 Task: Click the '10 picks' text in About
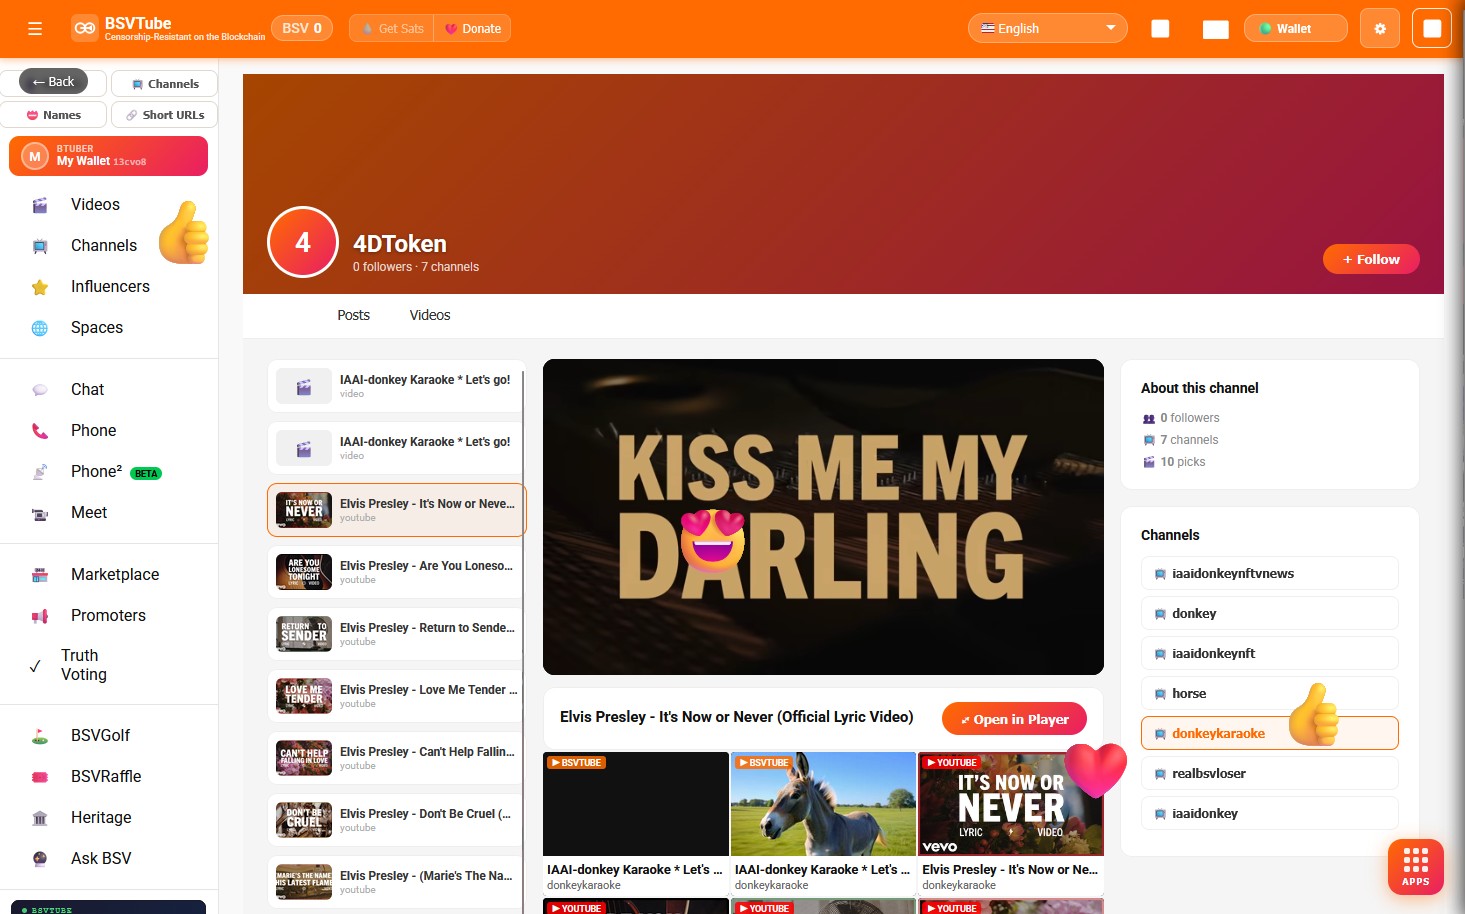point(1182,462)
